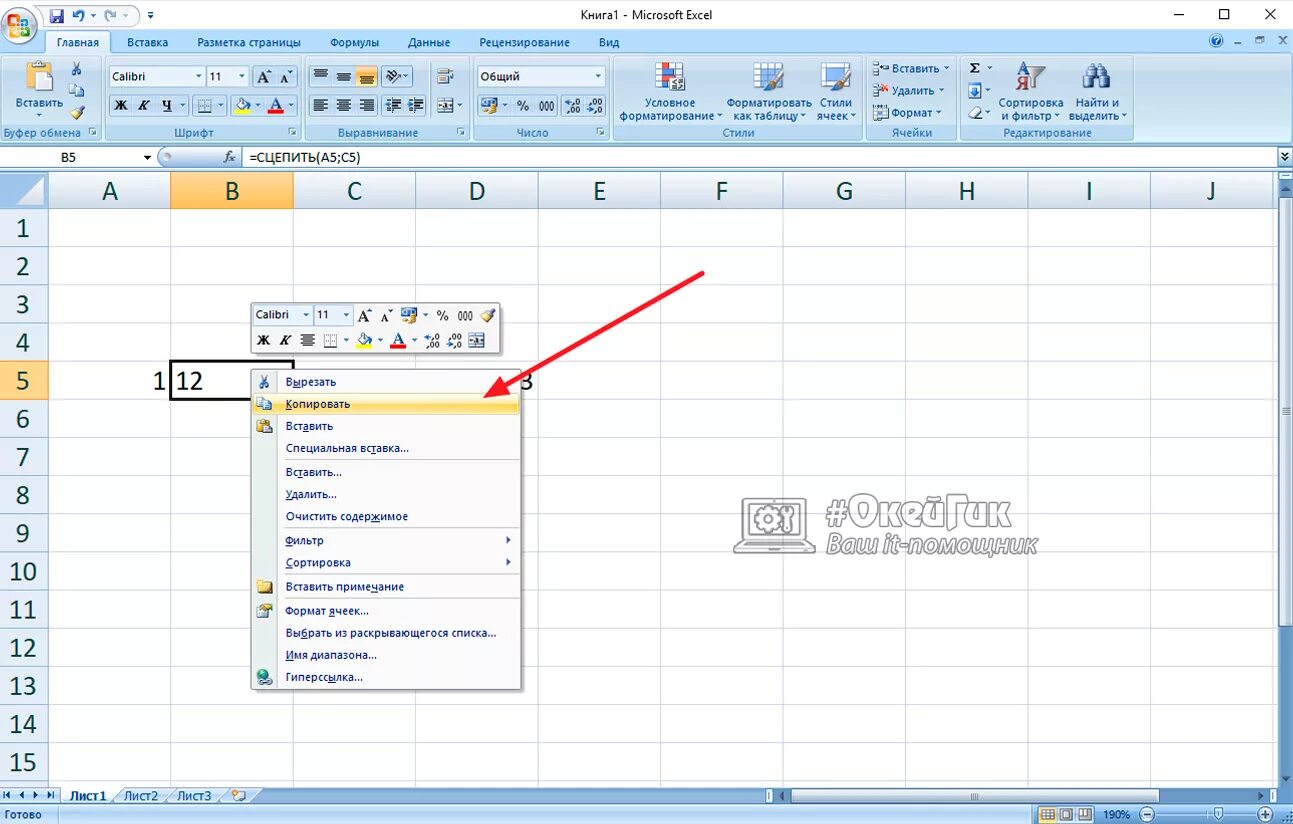The height and width of the screenshot is (824, 1293).
Task: Apply middle vertical alignment in ribbon
Action: click(343, 77)
